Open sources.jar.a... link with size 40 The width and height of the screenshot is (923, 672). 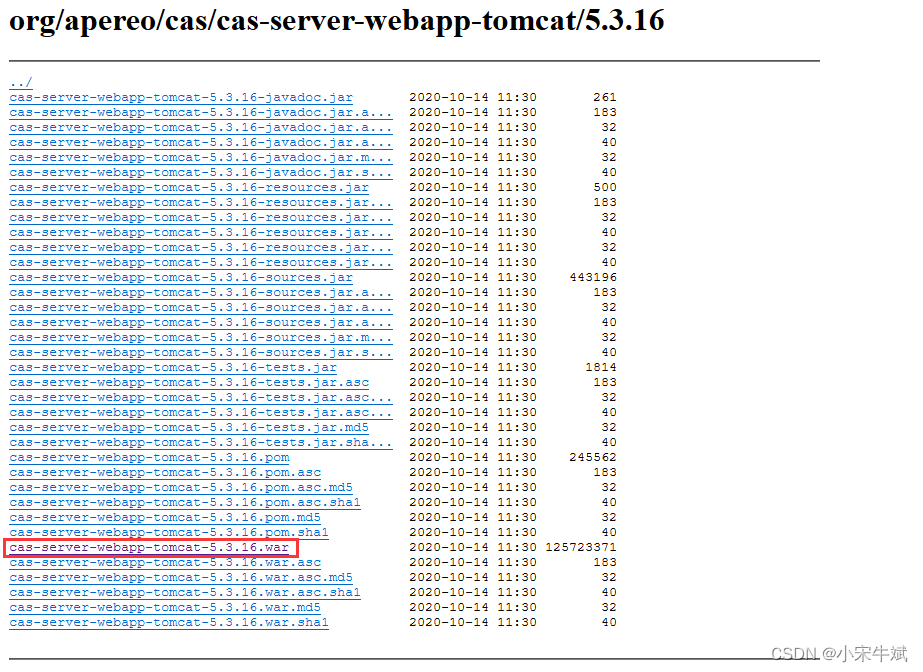pos(201,322)
